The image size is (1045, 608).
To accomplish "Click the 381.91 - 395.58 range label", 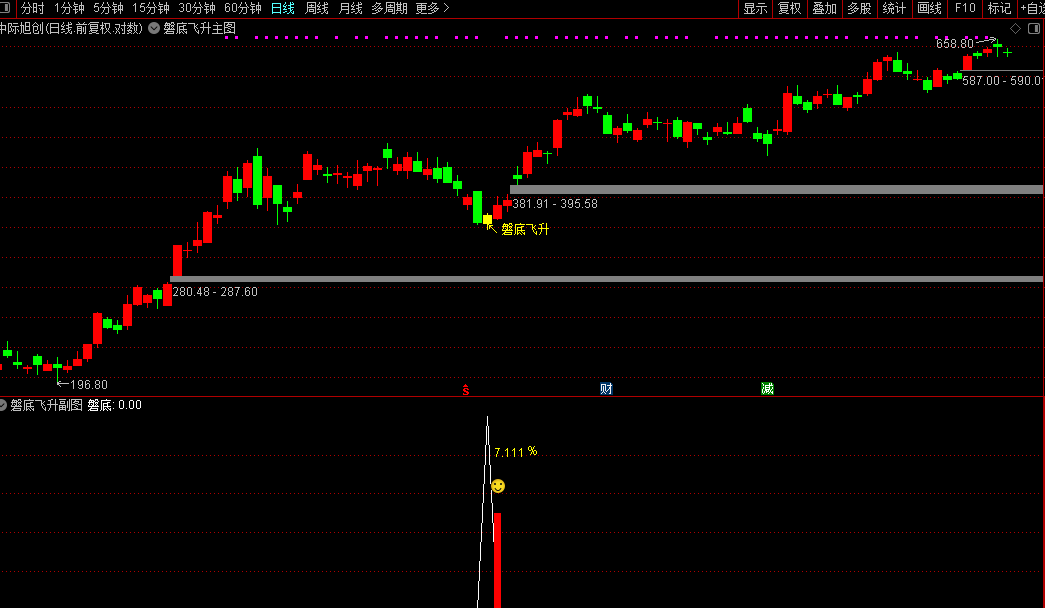I will 555,204.
